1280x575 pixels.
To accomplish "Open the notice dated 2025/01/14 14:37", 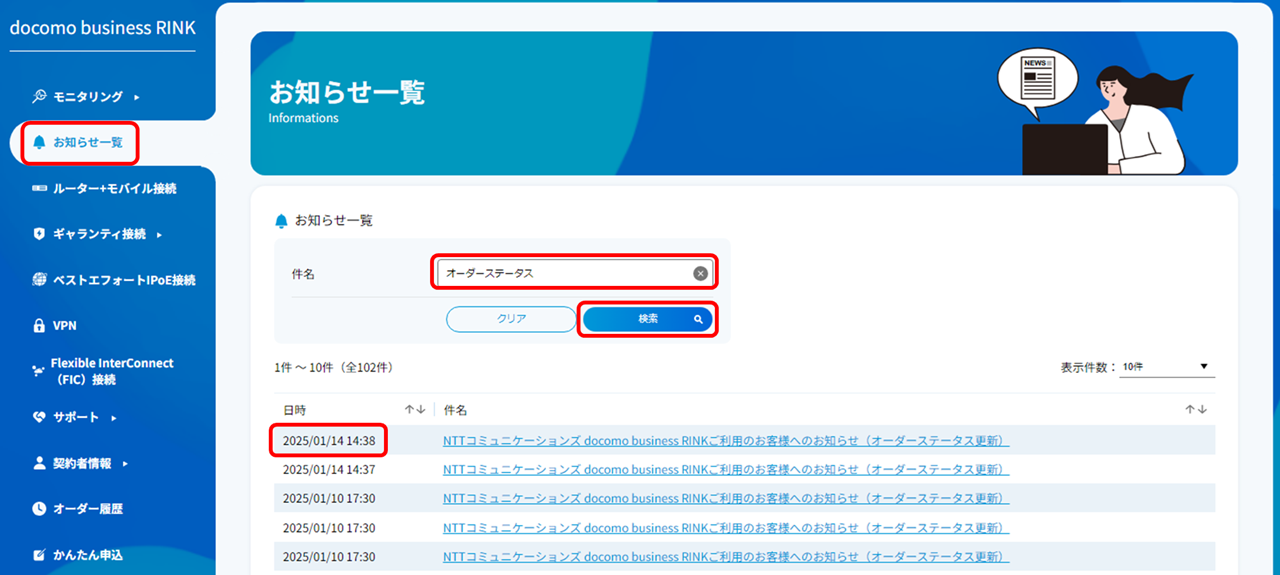I will 726,470.
